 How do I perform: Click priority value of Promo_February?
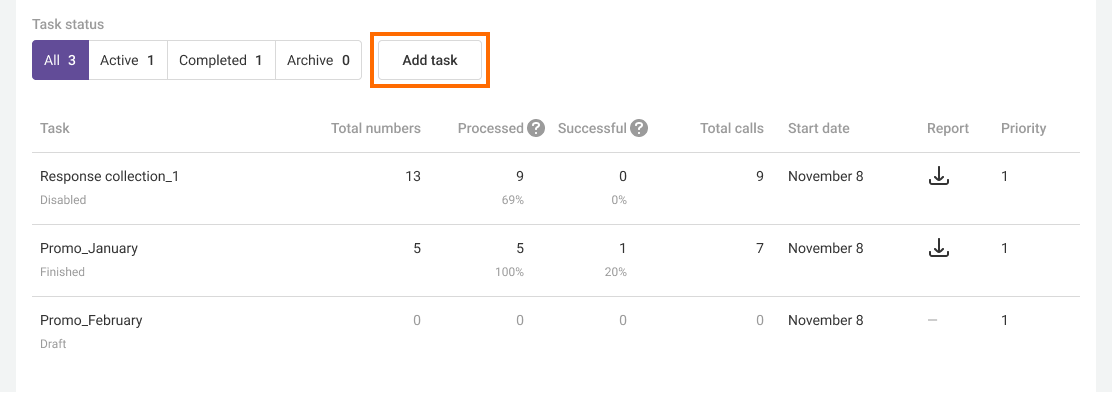click(1005, 321)
